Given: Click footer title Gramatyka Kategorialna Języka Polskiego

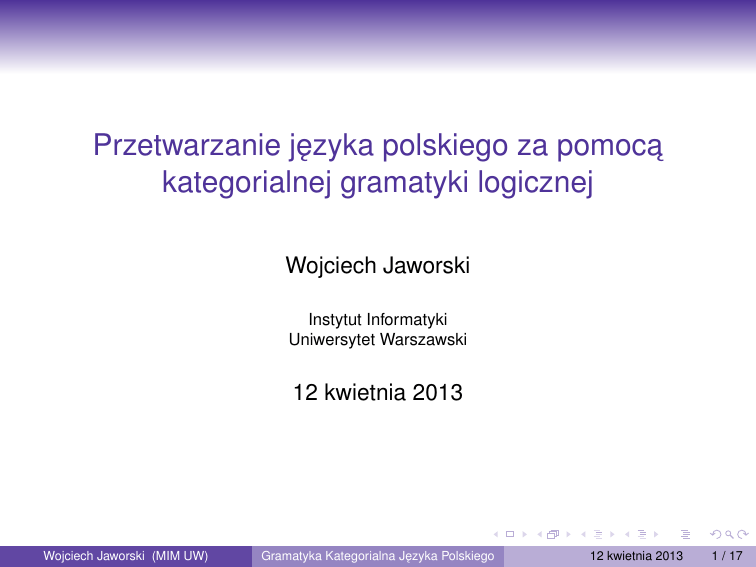Looking at the screenshot, I should coord(377,556).
